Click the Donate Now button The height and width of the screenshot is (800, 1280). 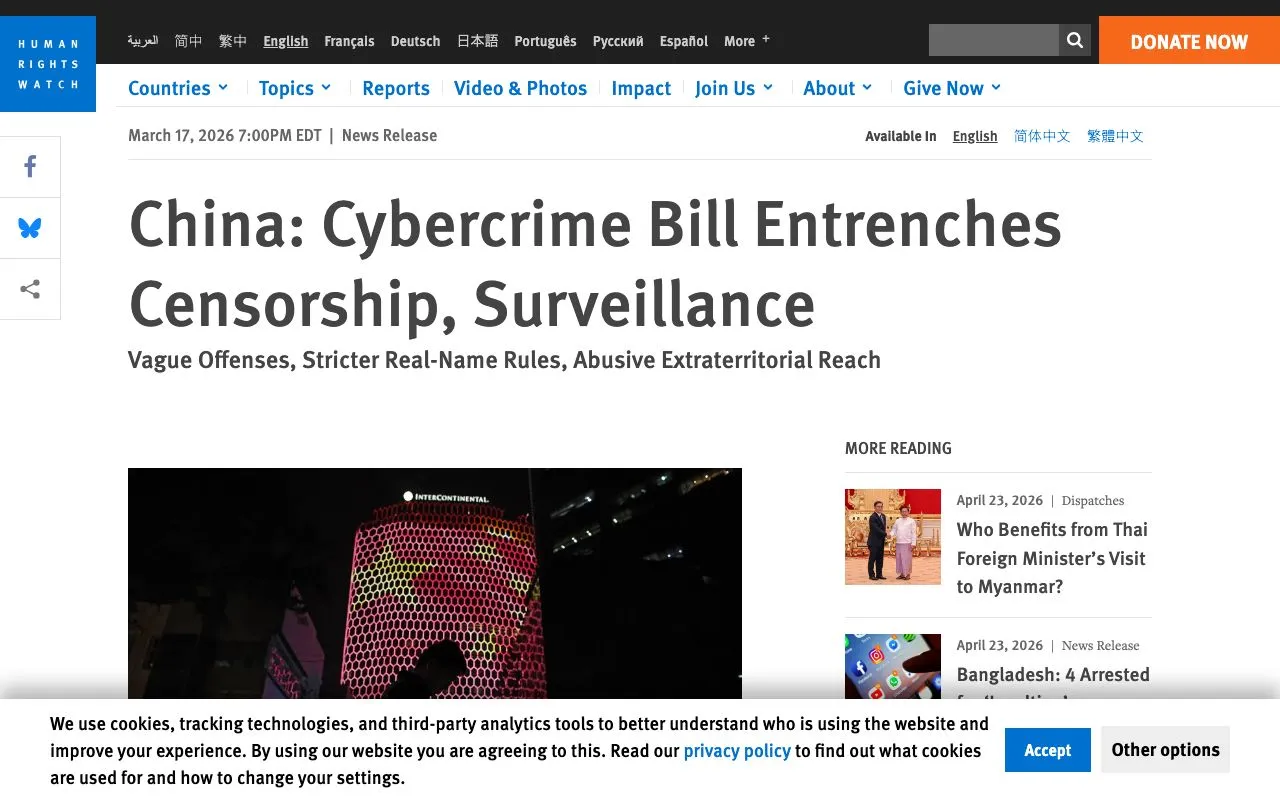point(1189,41)
